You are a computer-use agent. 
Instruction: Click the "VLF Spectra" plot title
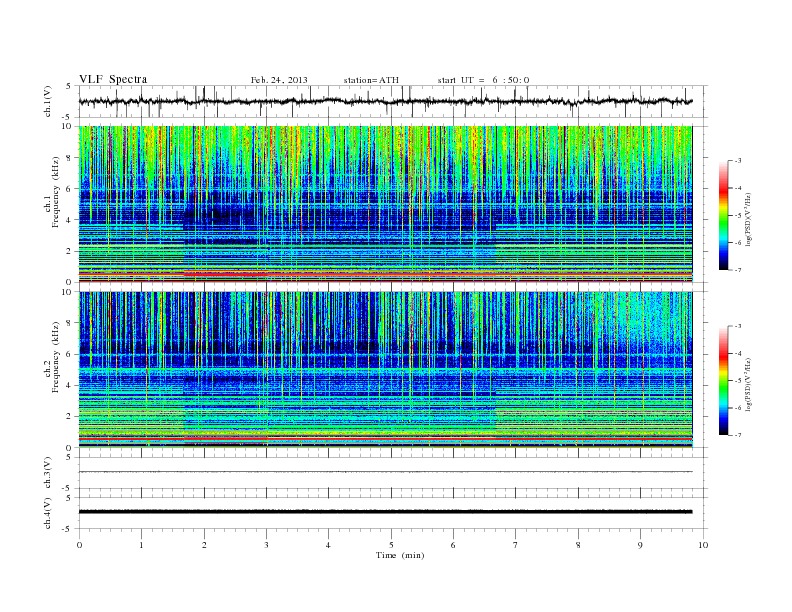pos(113,79)
